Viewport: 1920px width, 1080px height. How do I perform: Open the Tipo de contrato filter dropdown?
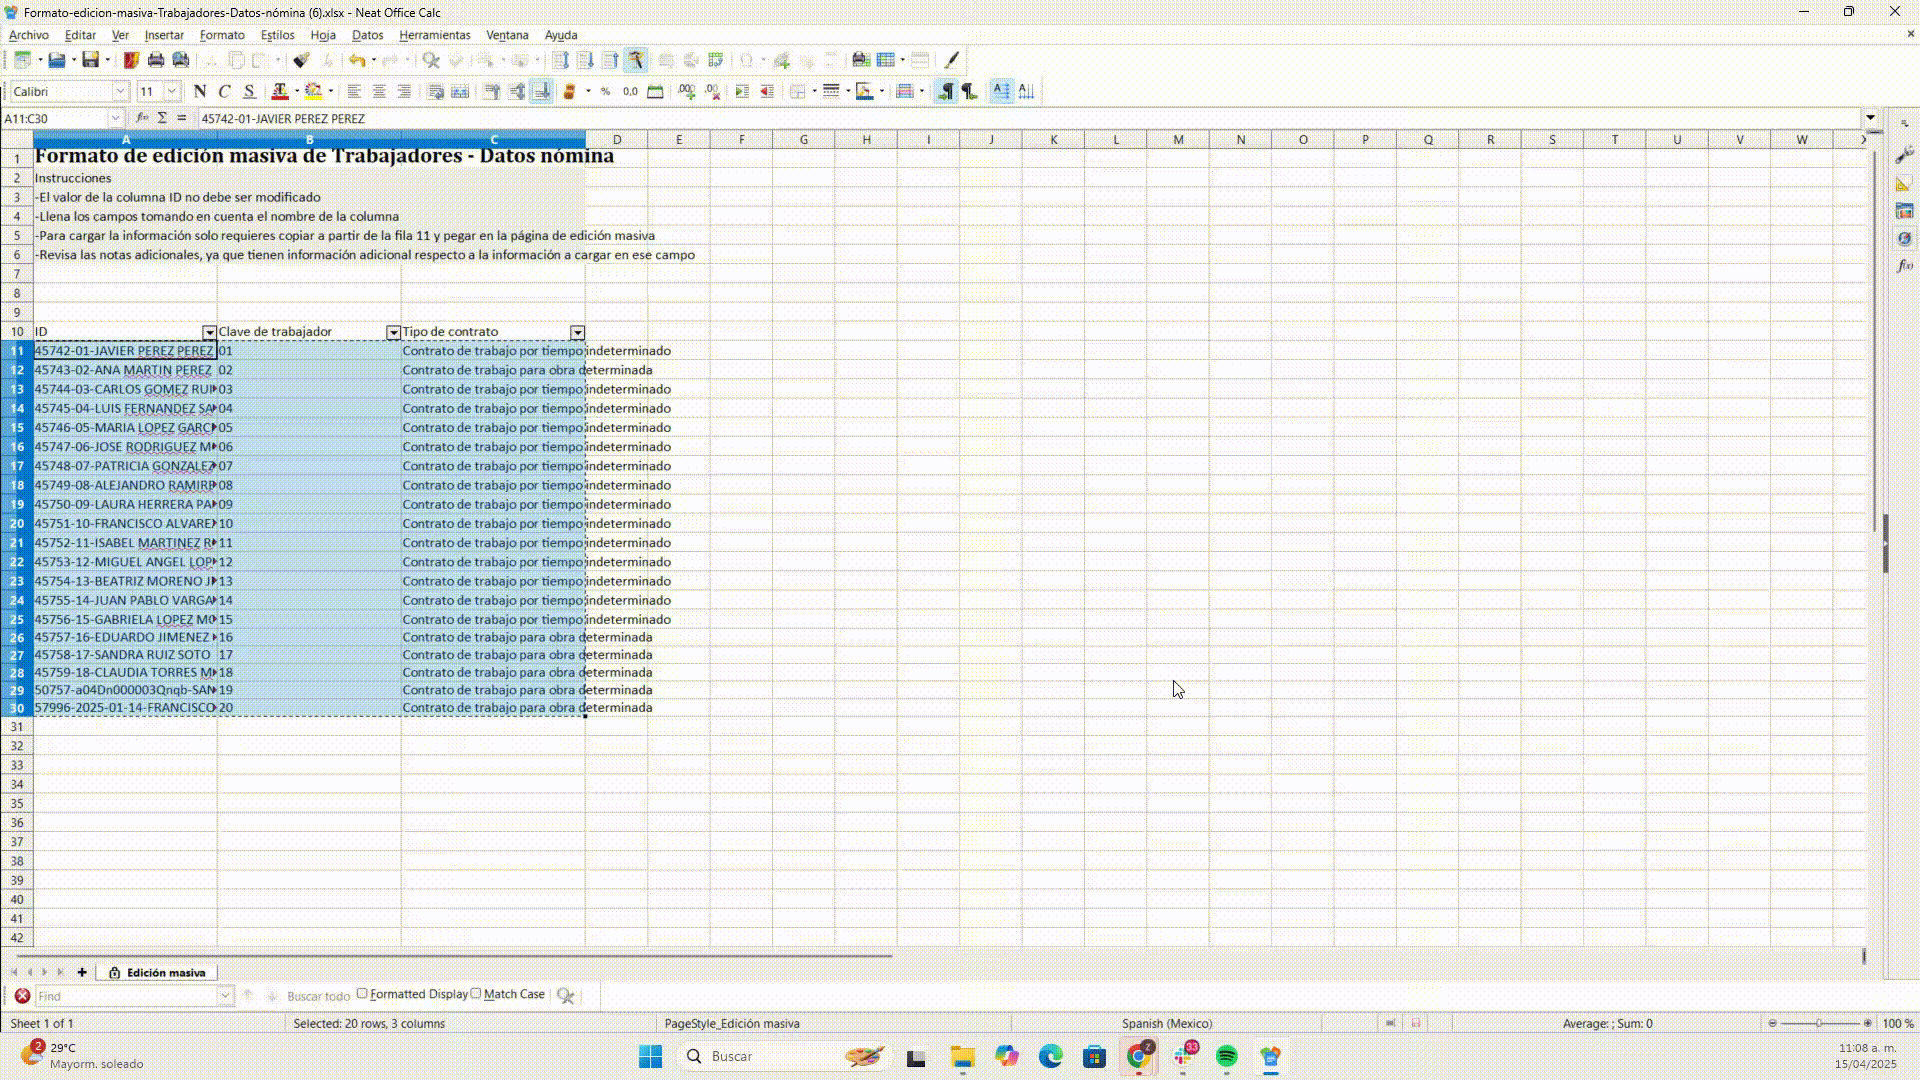click(x=577, y=332)
